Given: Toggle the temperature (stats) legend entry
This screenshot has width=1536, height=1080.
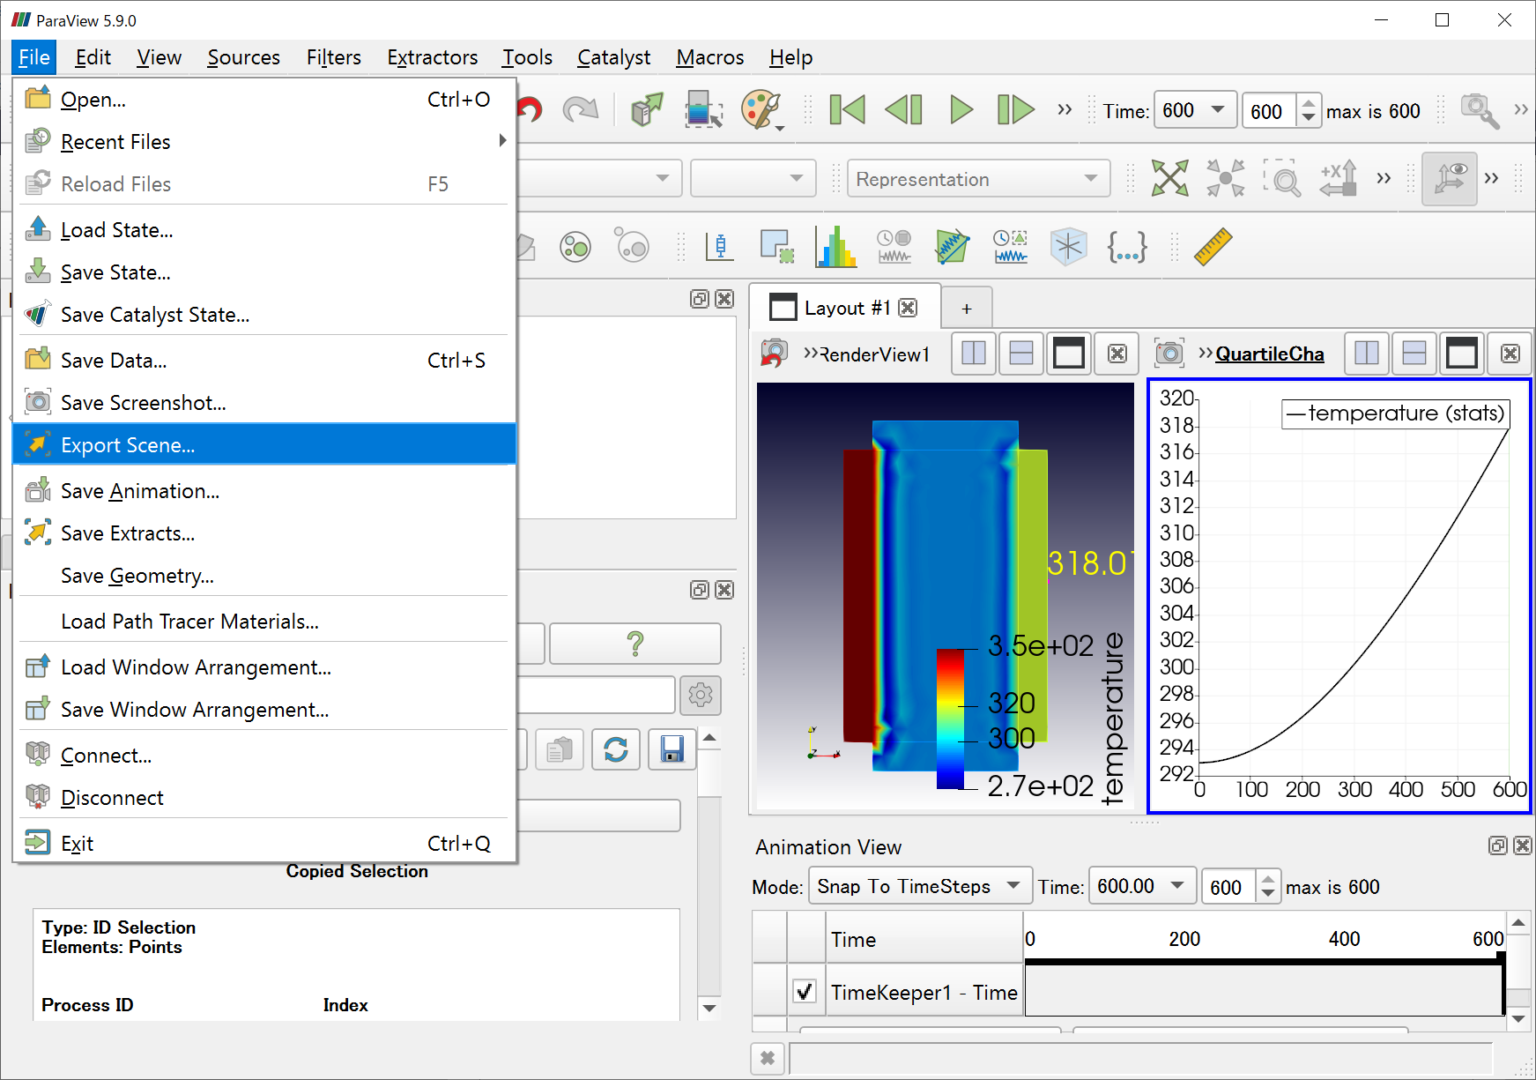Looking at the screenshot, I should click(x=1395, y=414).
